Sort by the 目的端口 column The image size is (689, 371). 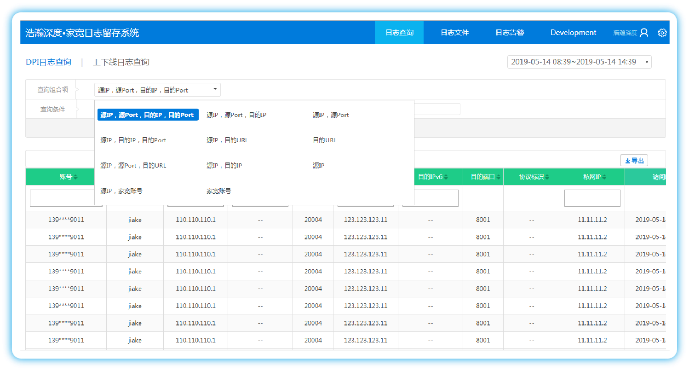pyautogui.click(x=485, y=177)
